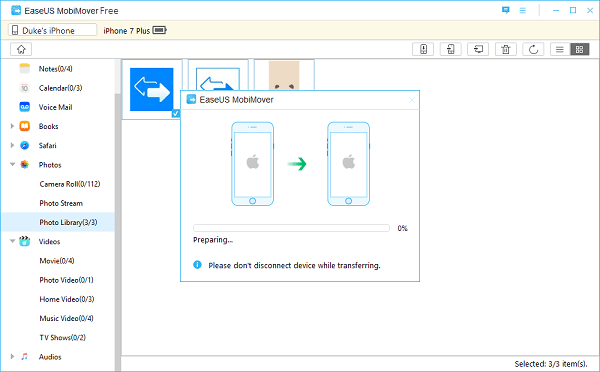Expand the Safari category

pyautogui.click(x=12, y=145)
